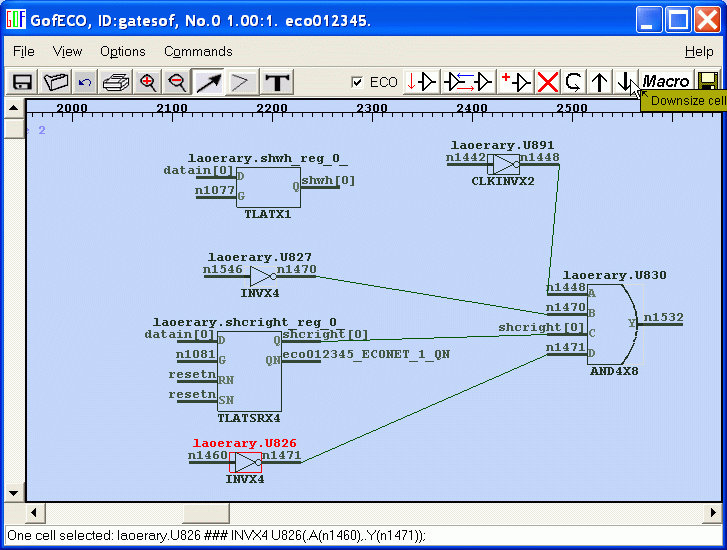Click the Macro button
The image size is (727, 550).
[666, 82]
